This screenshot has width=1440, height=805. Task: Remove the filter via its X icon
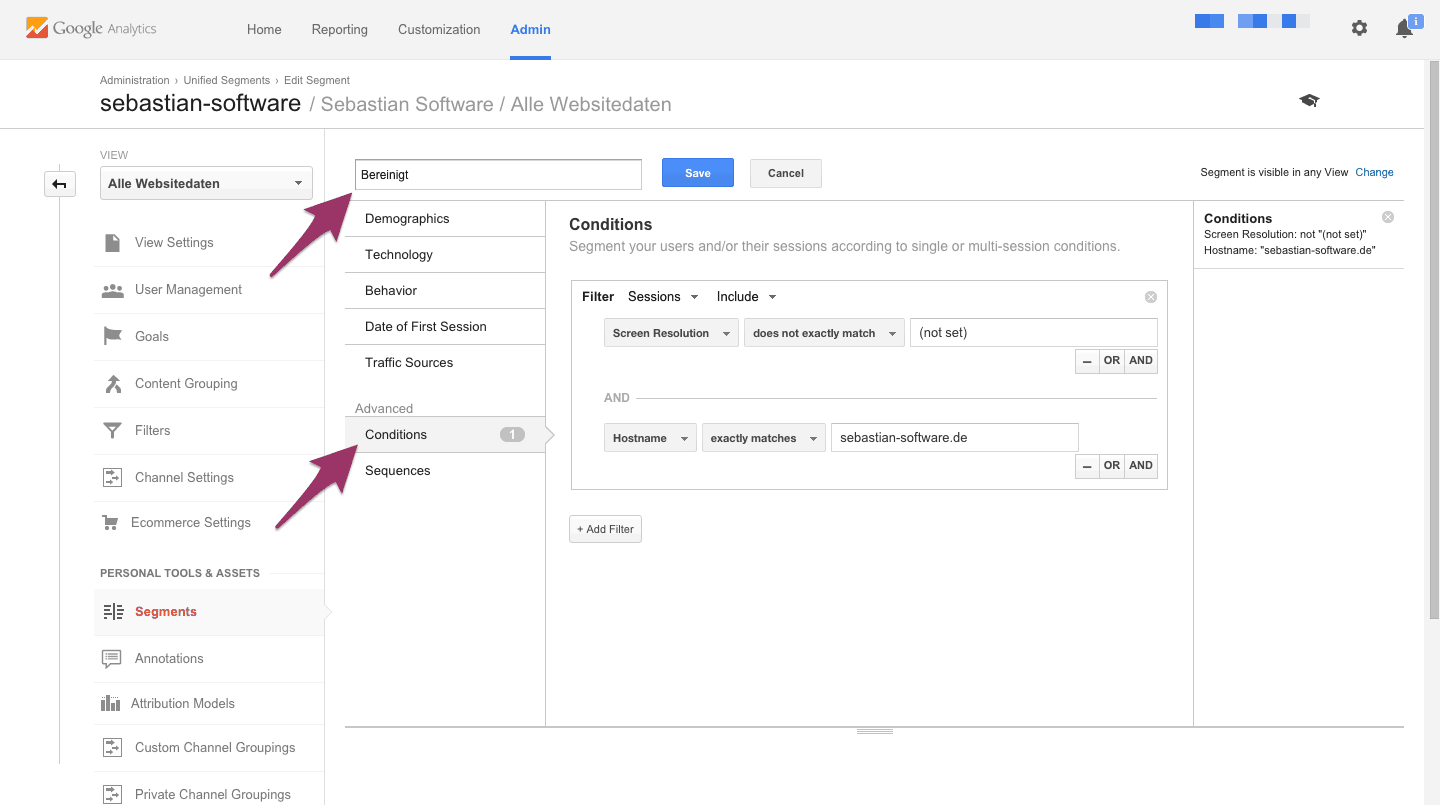(1151, 297)
